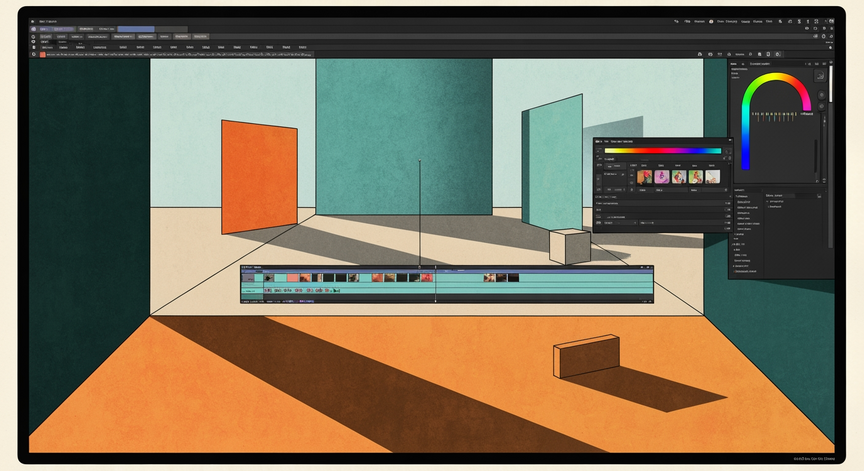The image size is (864, 471).
Task: Select the pink-purple thumbnail in floating dialog
Action: pos(661,177)
